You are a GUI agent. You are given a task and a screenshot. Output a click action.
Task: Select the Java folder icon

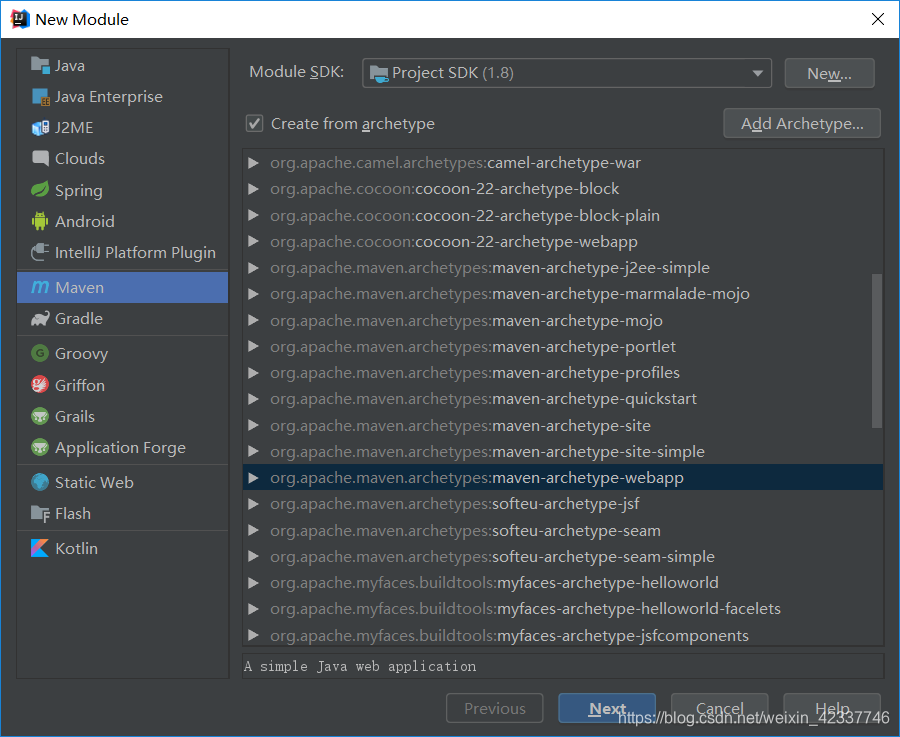40,65
